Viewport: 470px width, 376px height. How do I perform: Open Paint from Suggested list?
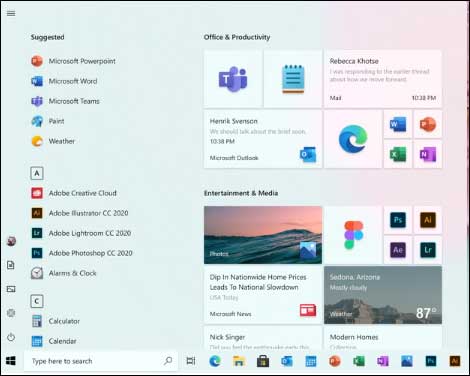click(x=48, y=121)
